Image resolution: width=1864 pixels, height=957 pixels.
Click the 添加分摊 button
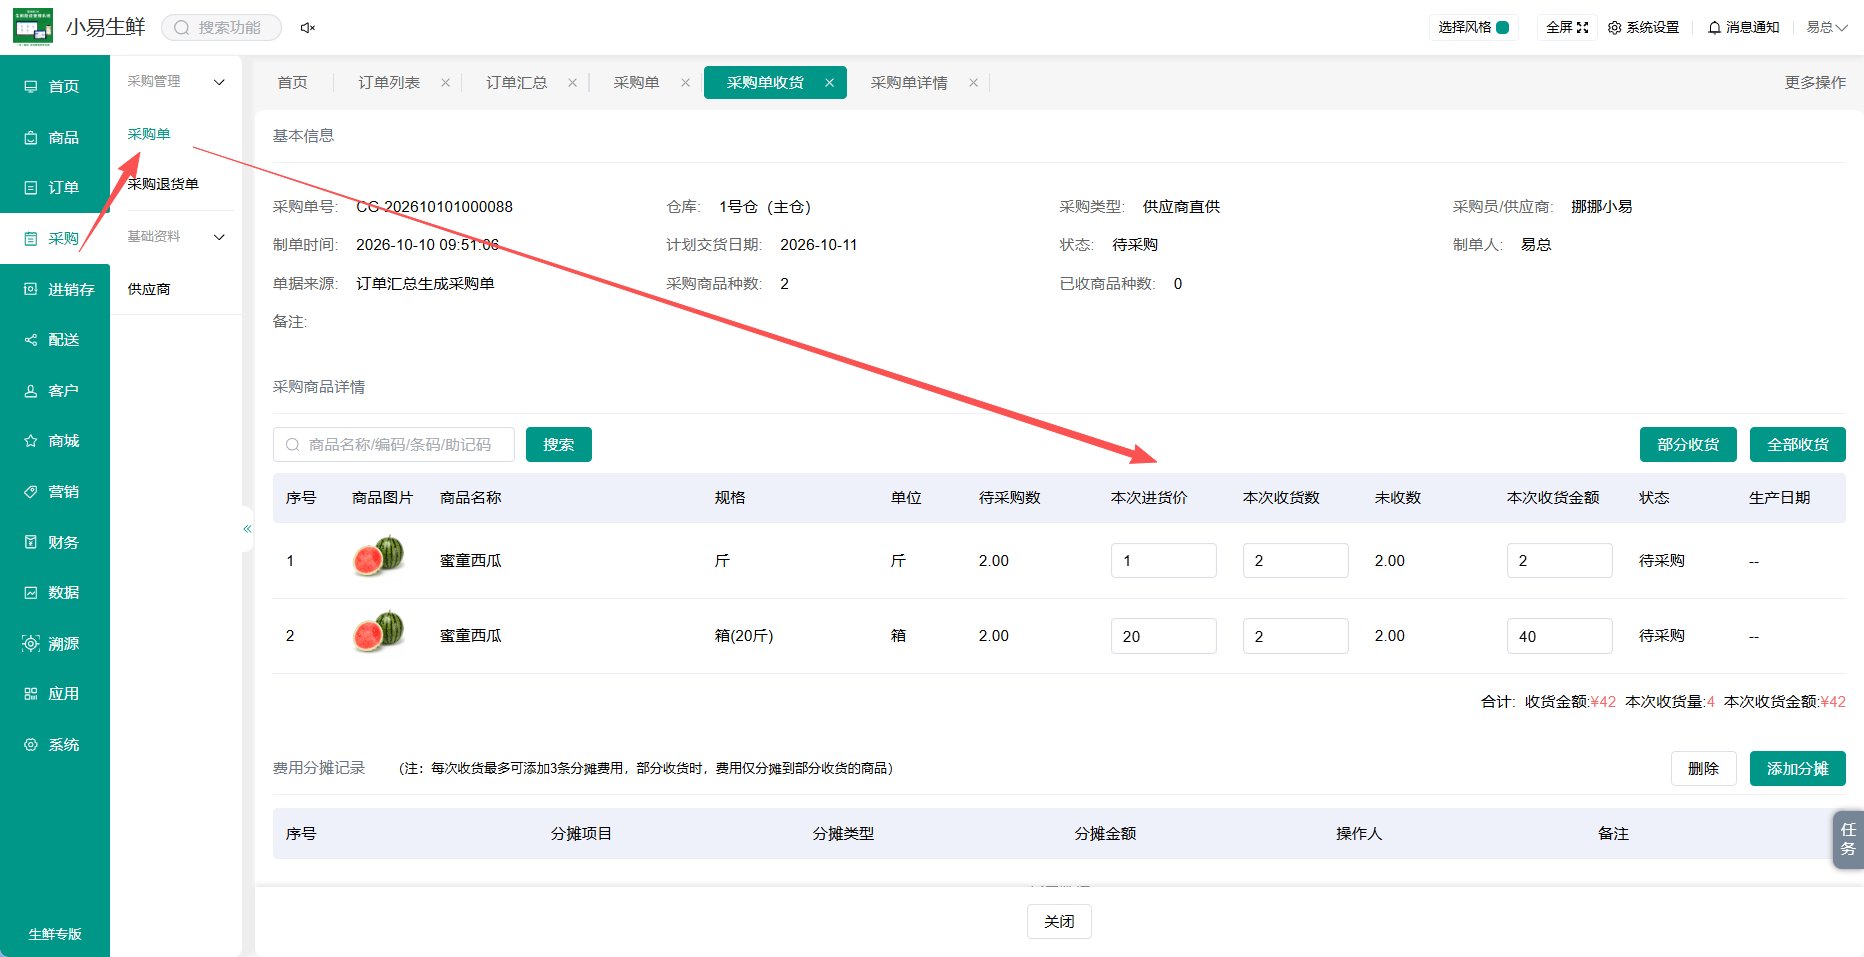(1798, 768)
